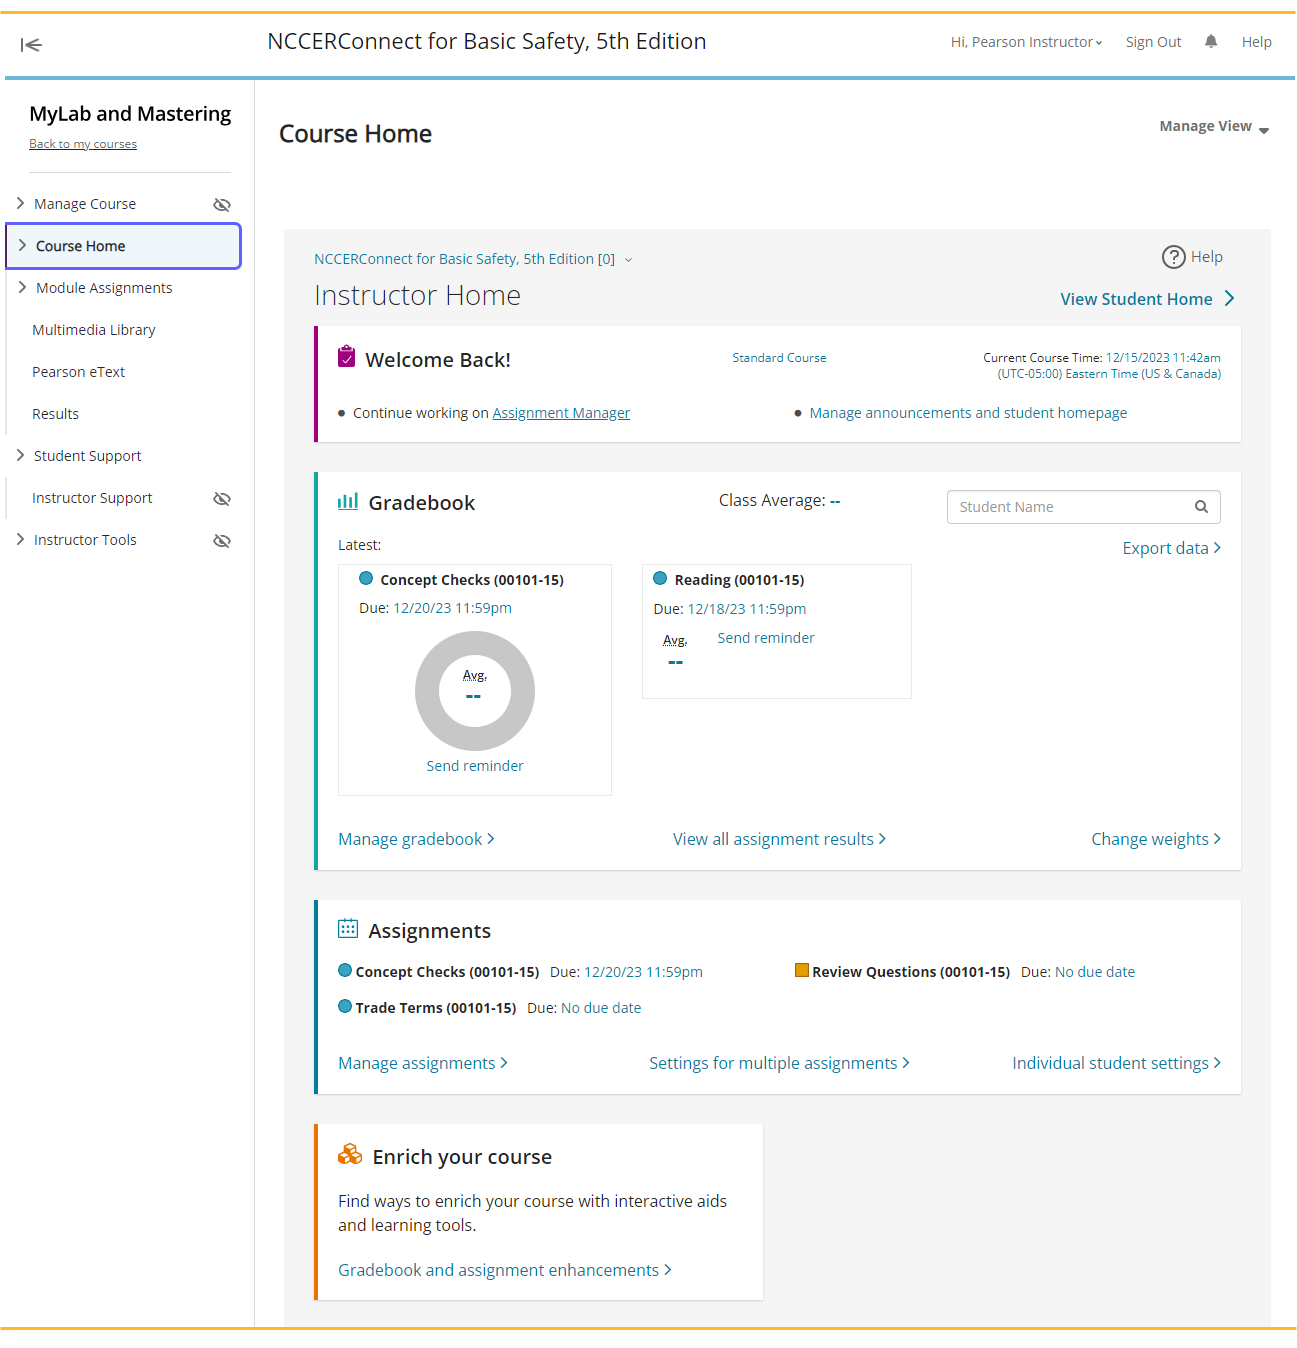Click the blue dot beside Reading (00101-15)

click(660, 578)
